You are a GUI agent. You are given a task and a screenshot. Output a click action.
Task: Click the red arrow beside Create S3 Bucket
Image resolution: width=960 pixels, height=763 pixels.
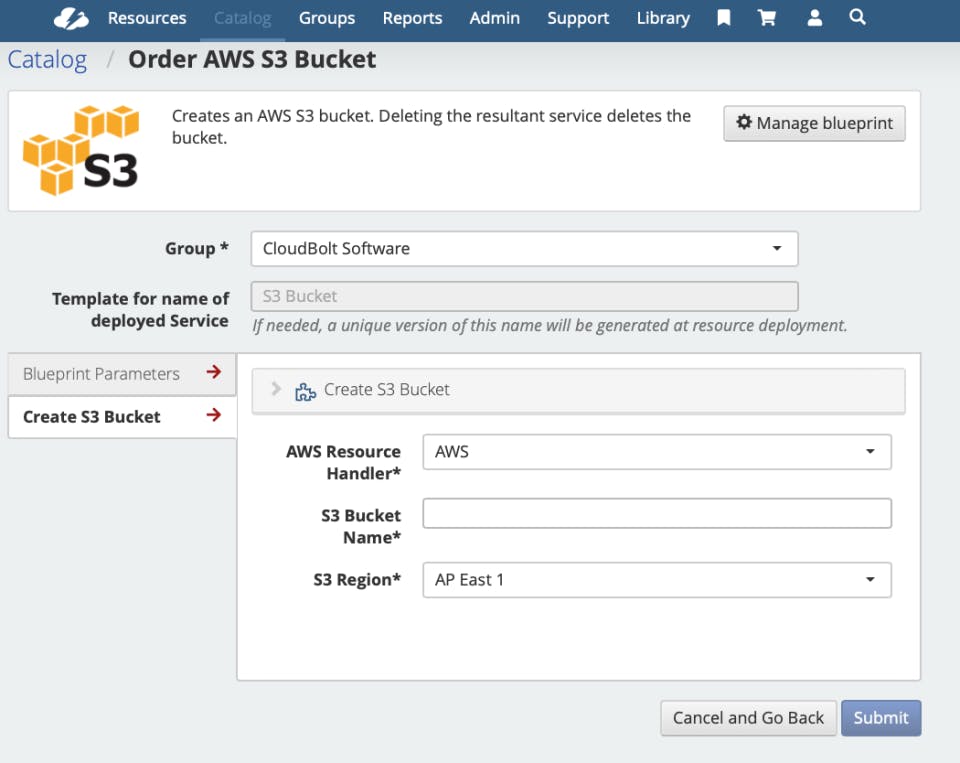pos(214,415)
